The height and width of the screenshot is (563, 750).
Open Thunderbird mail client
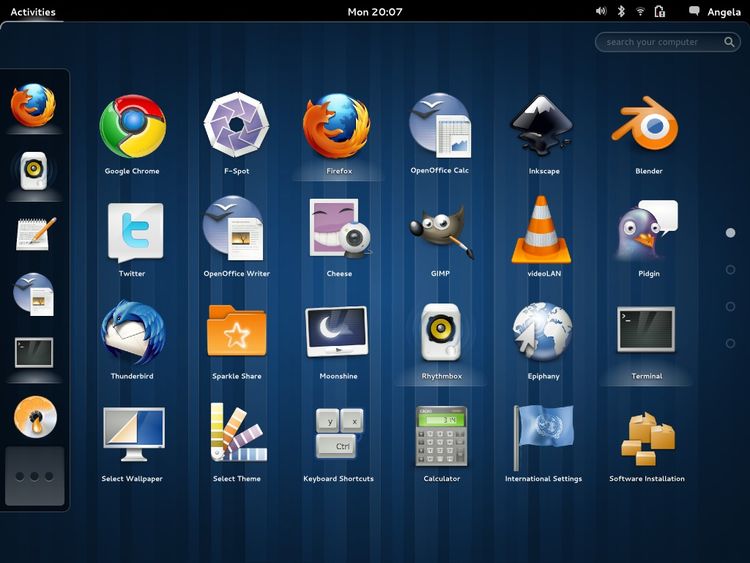tap(132, 333)
